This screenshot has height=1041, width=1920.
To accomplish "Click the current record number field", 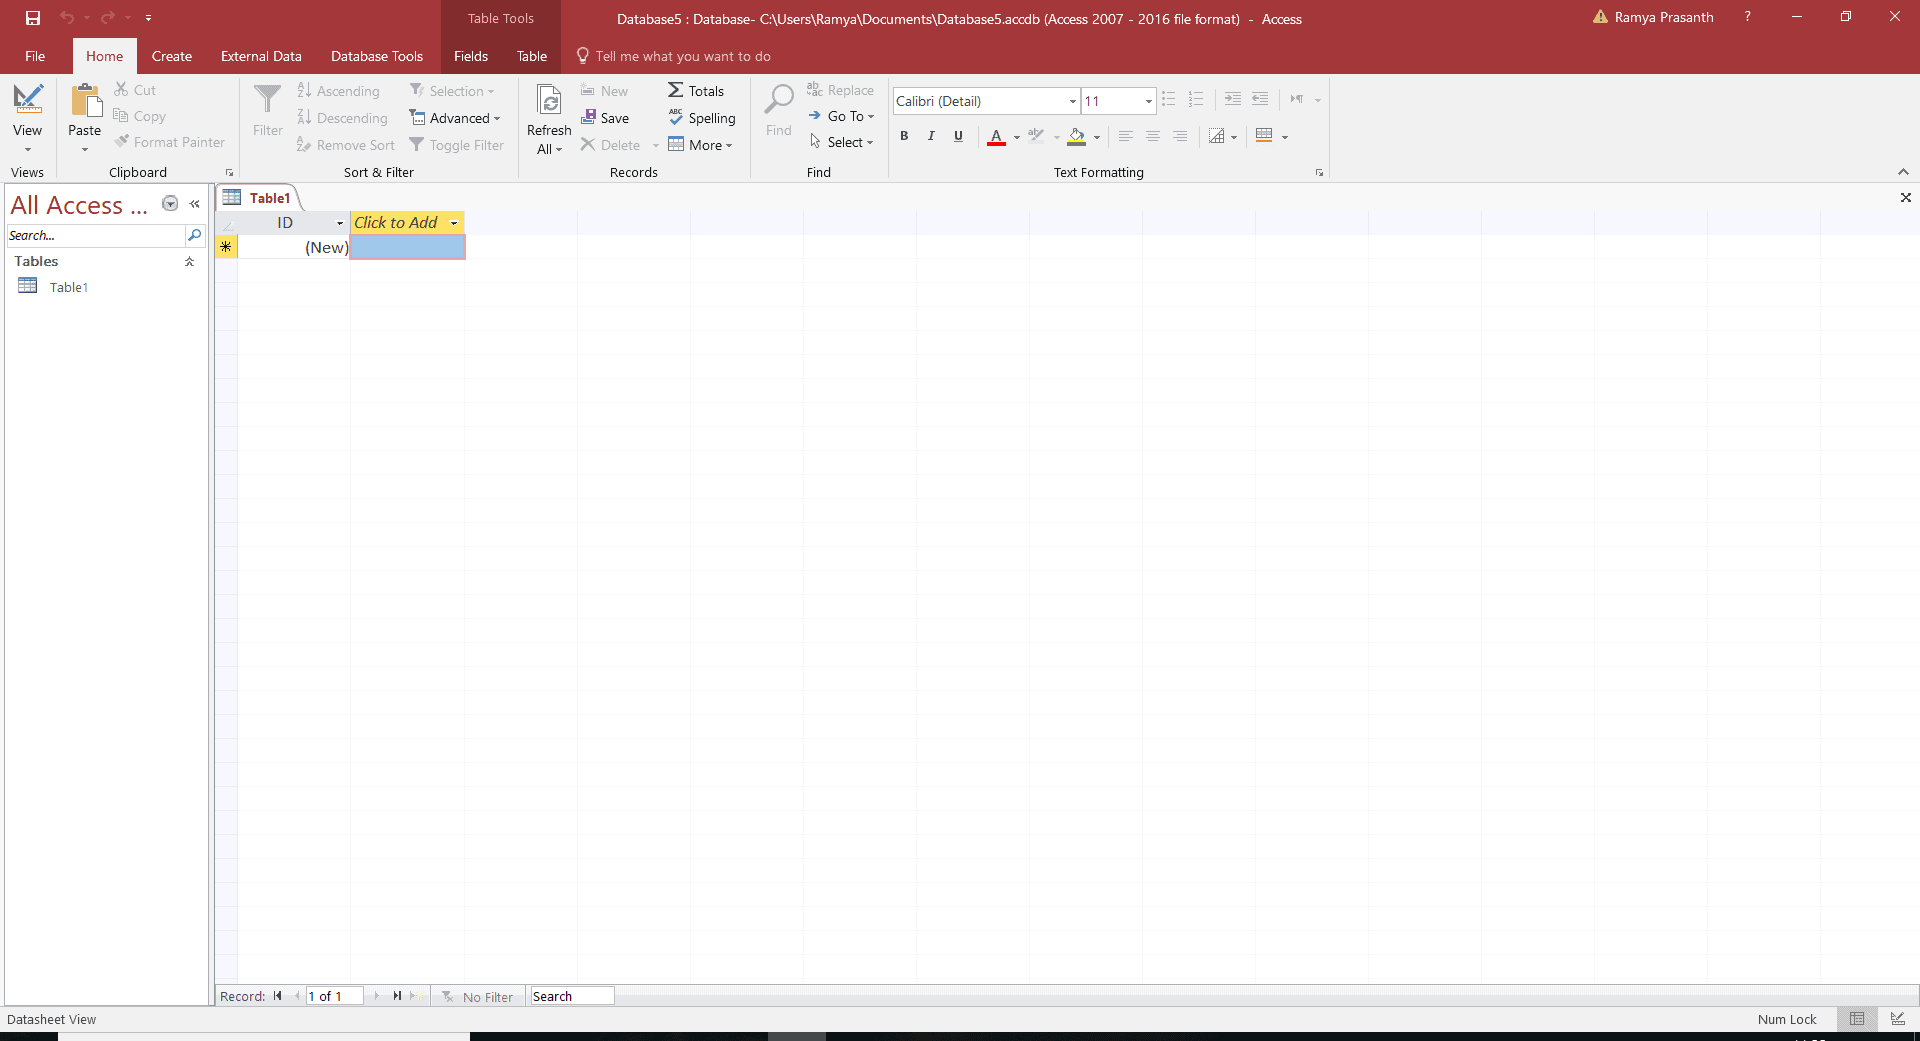I will [334, 996].
